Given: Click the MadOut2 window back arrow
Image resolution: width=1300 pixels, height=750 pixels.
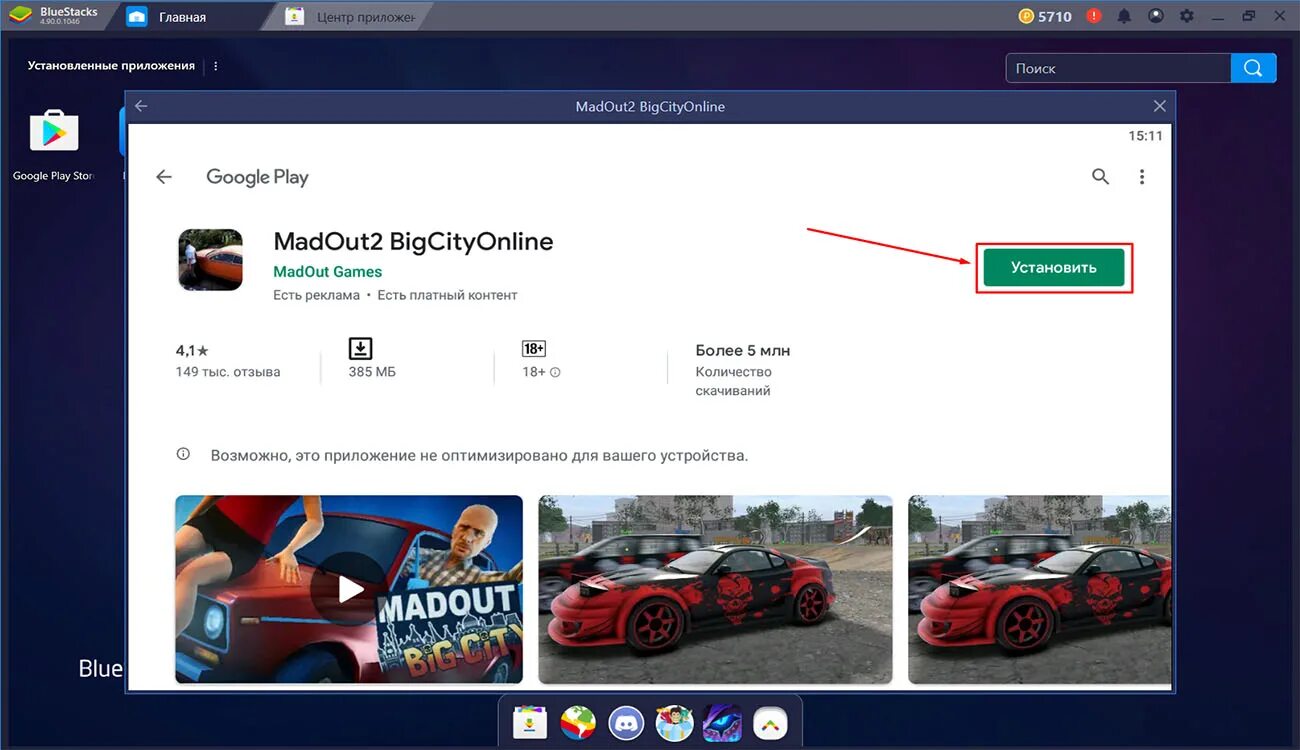Looking at the screenshot, I should pyautogui.click(x=141, y=106).
